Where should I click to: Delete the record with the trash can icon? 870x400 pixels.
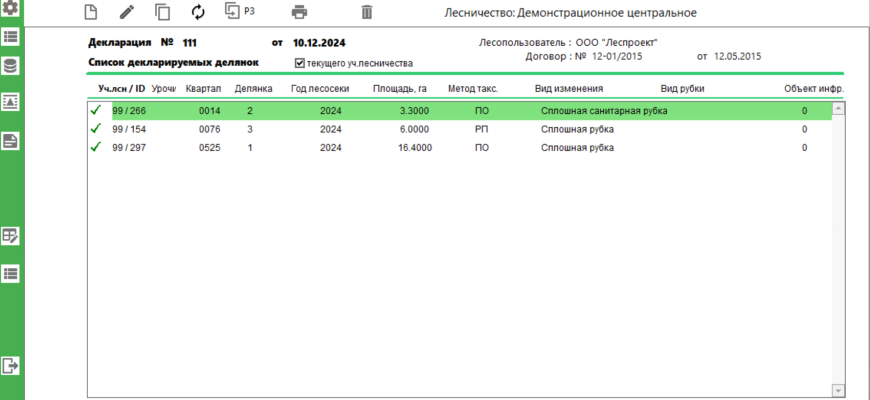pyautogui.click(x=366, y=13)
